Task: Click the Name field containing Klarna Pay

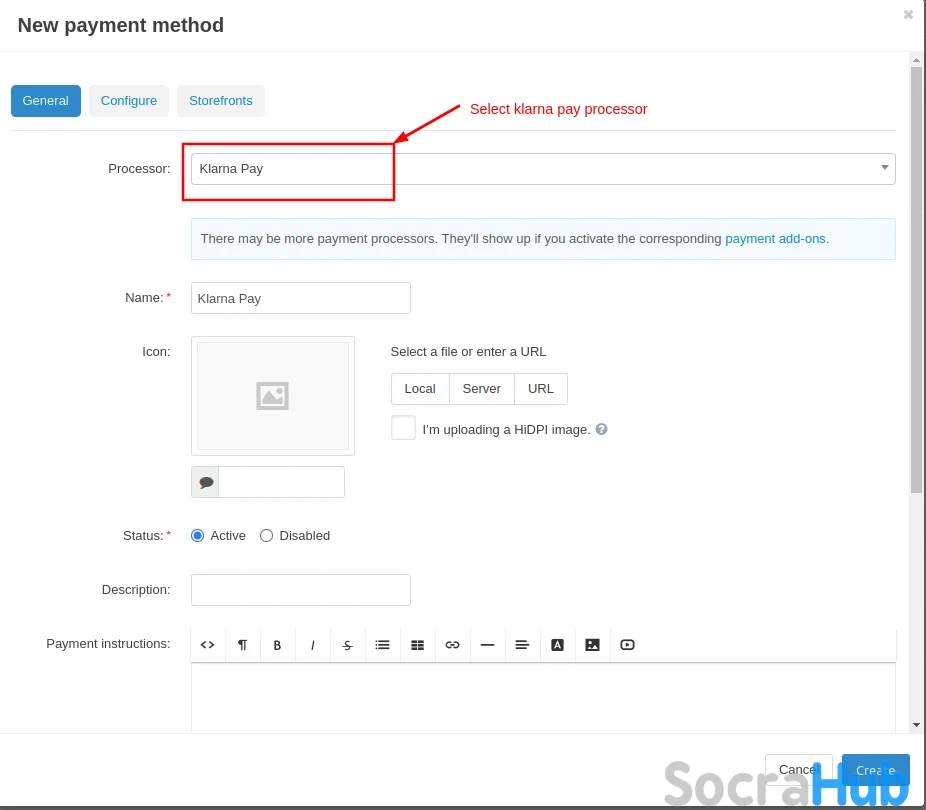Action: pos(301,298)
